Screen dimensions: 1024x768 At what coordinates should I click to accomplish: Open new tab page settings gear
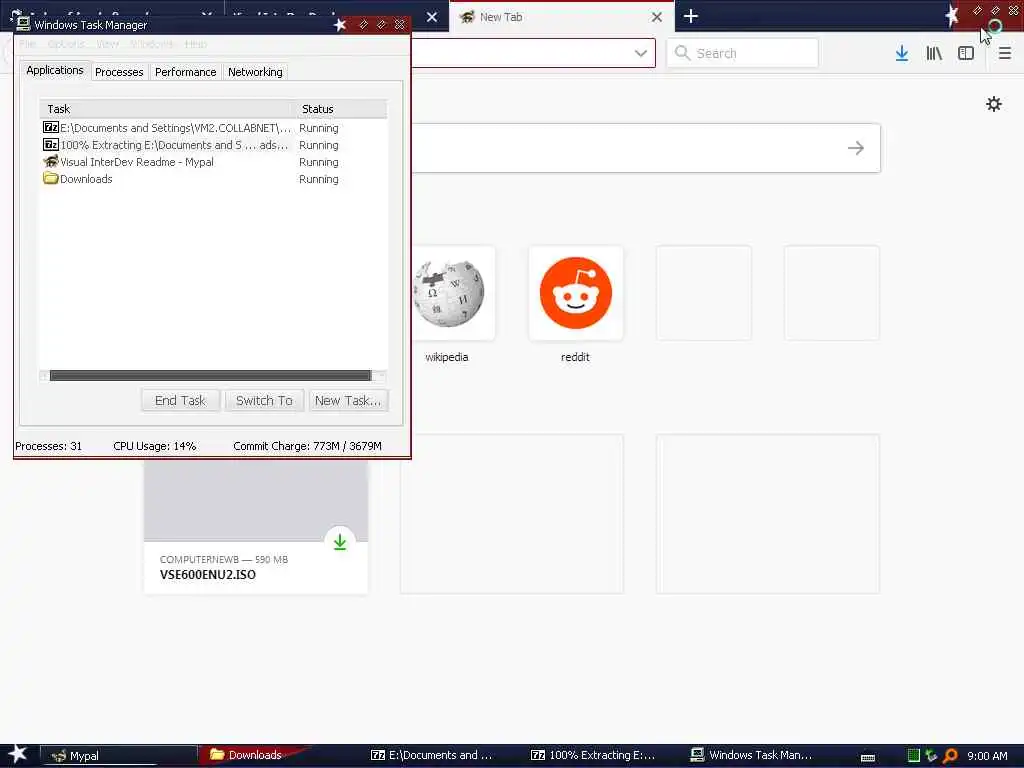tap(993, 104)
